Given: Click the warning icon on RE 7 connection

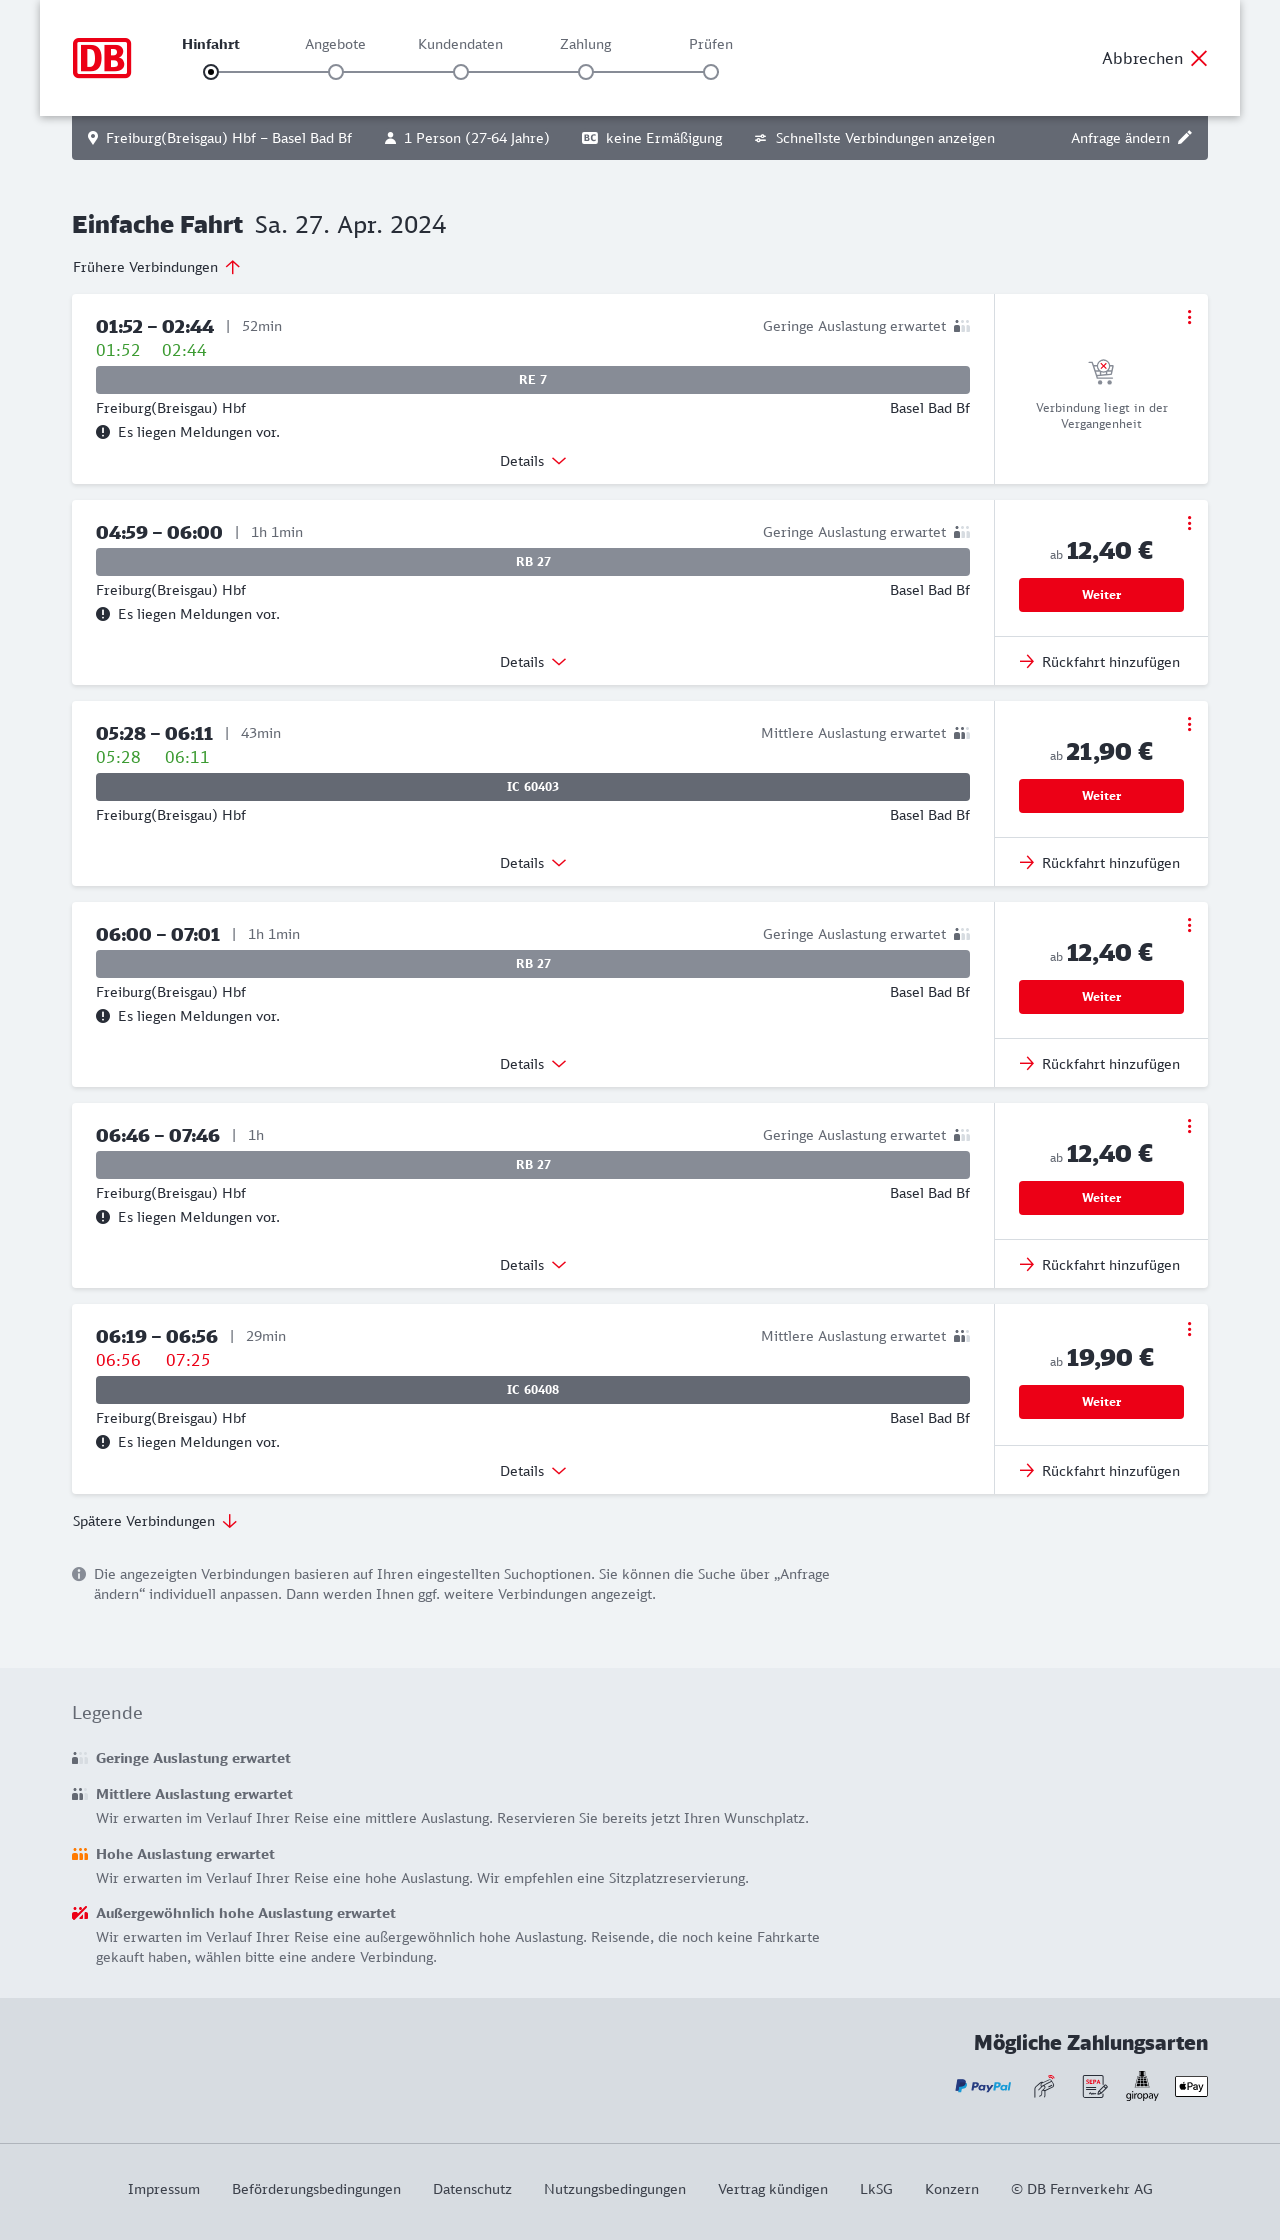Looking at the screenshot, I should pyautogui.click(x=103, y=432).
